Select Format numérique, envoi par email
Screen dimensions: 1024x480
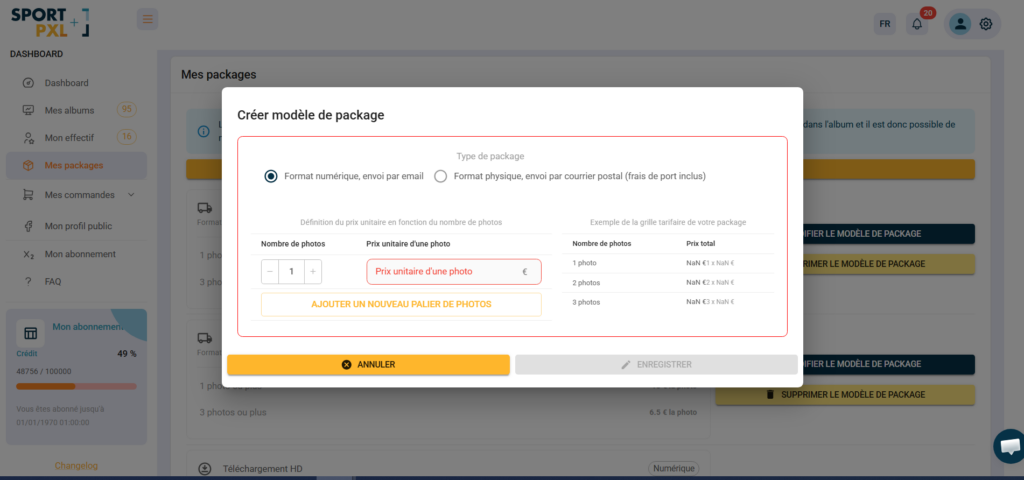pyautogui.click(x=271, y=176)
